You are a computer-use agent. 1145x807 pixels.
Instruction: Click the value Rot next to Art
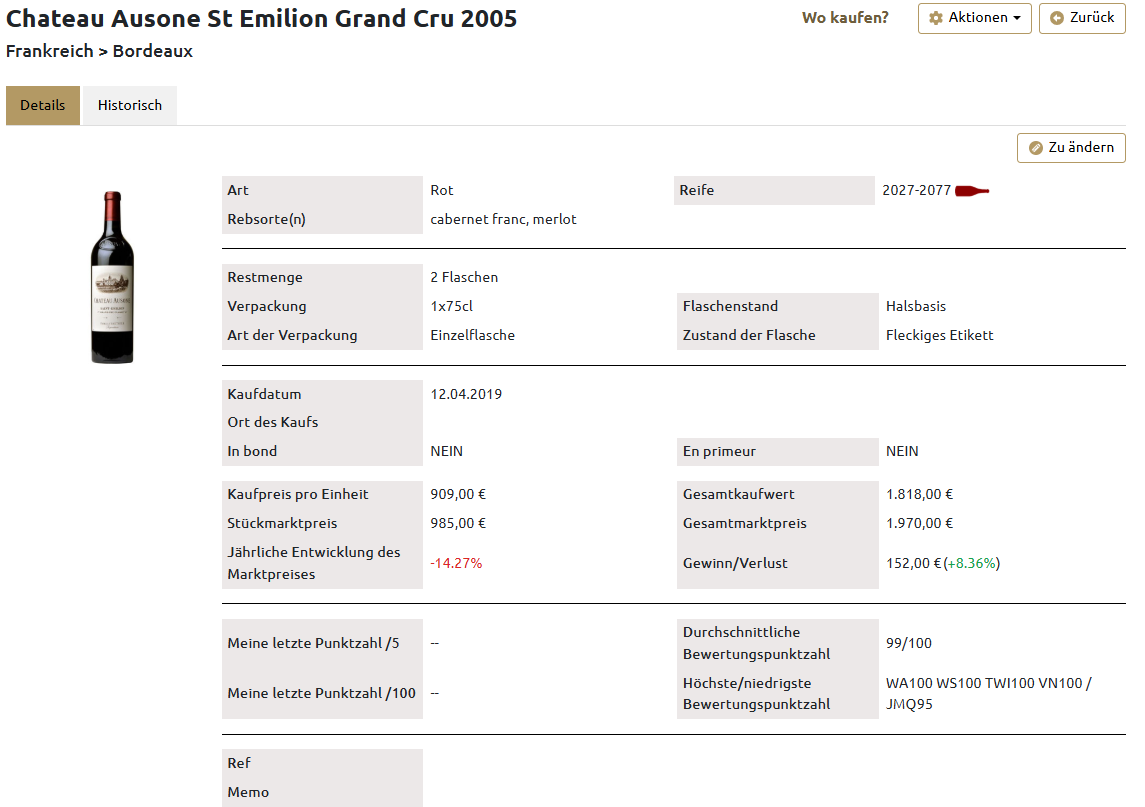pos(442,191)
